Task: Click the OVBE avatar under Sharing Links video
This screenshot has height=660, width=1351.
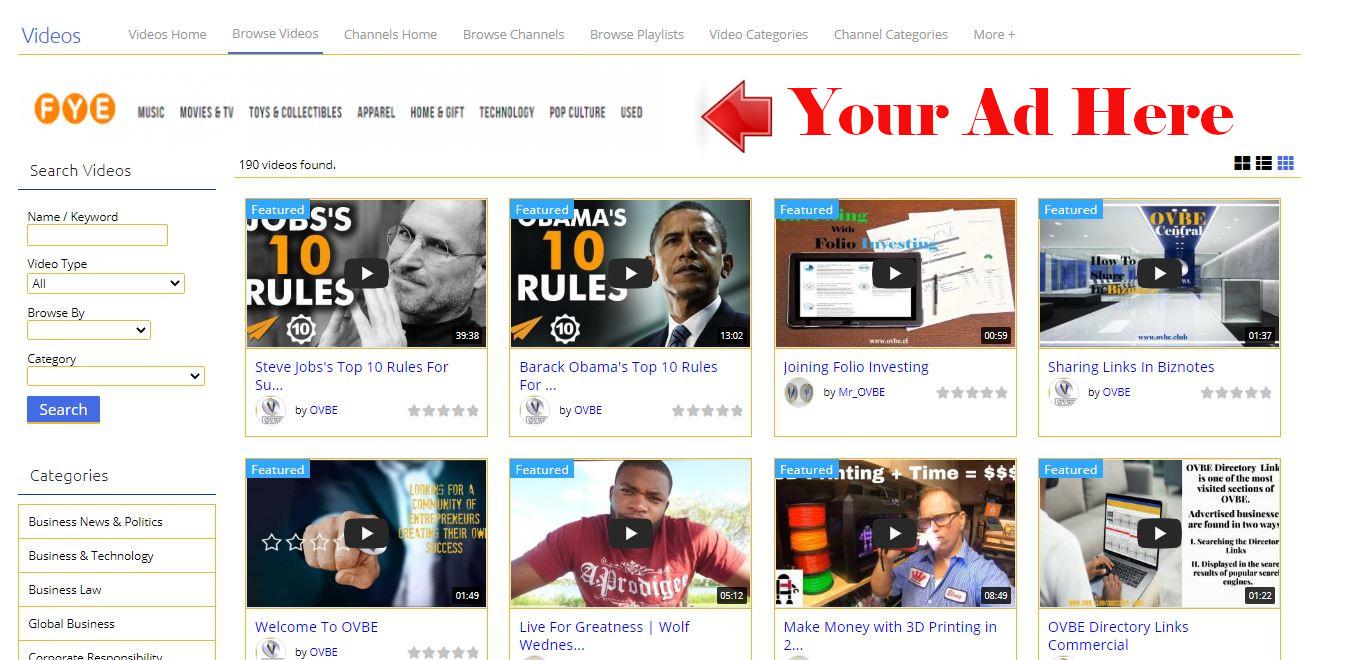Action: tap(1063, 392)
